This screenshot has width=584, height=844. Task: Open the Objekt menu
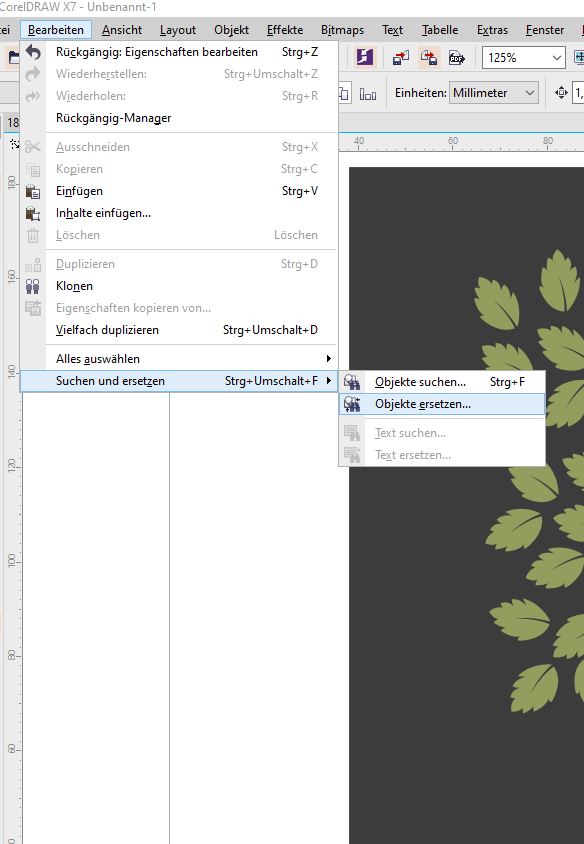click(231, 30)
